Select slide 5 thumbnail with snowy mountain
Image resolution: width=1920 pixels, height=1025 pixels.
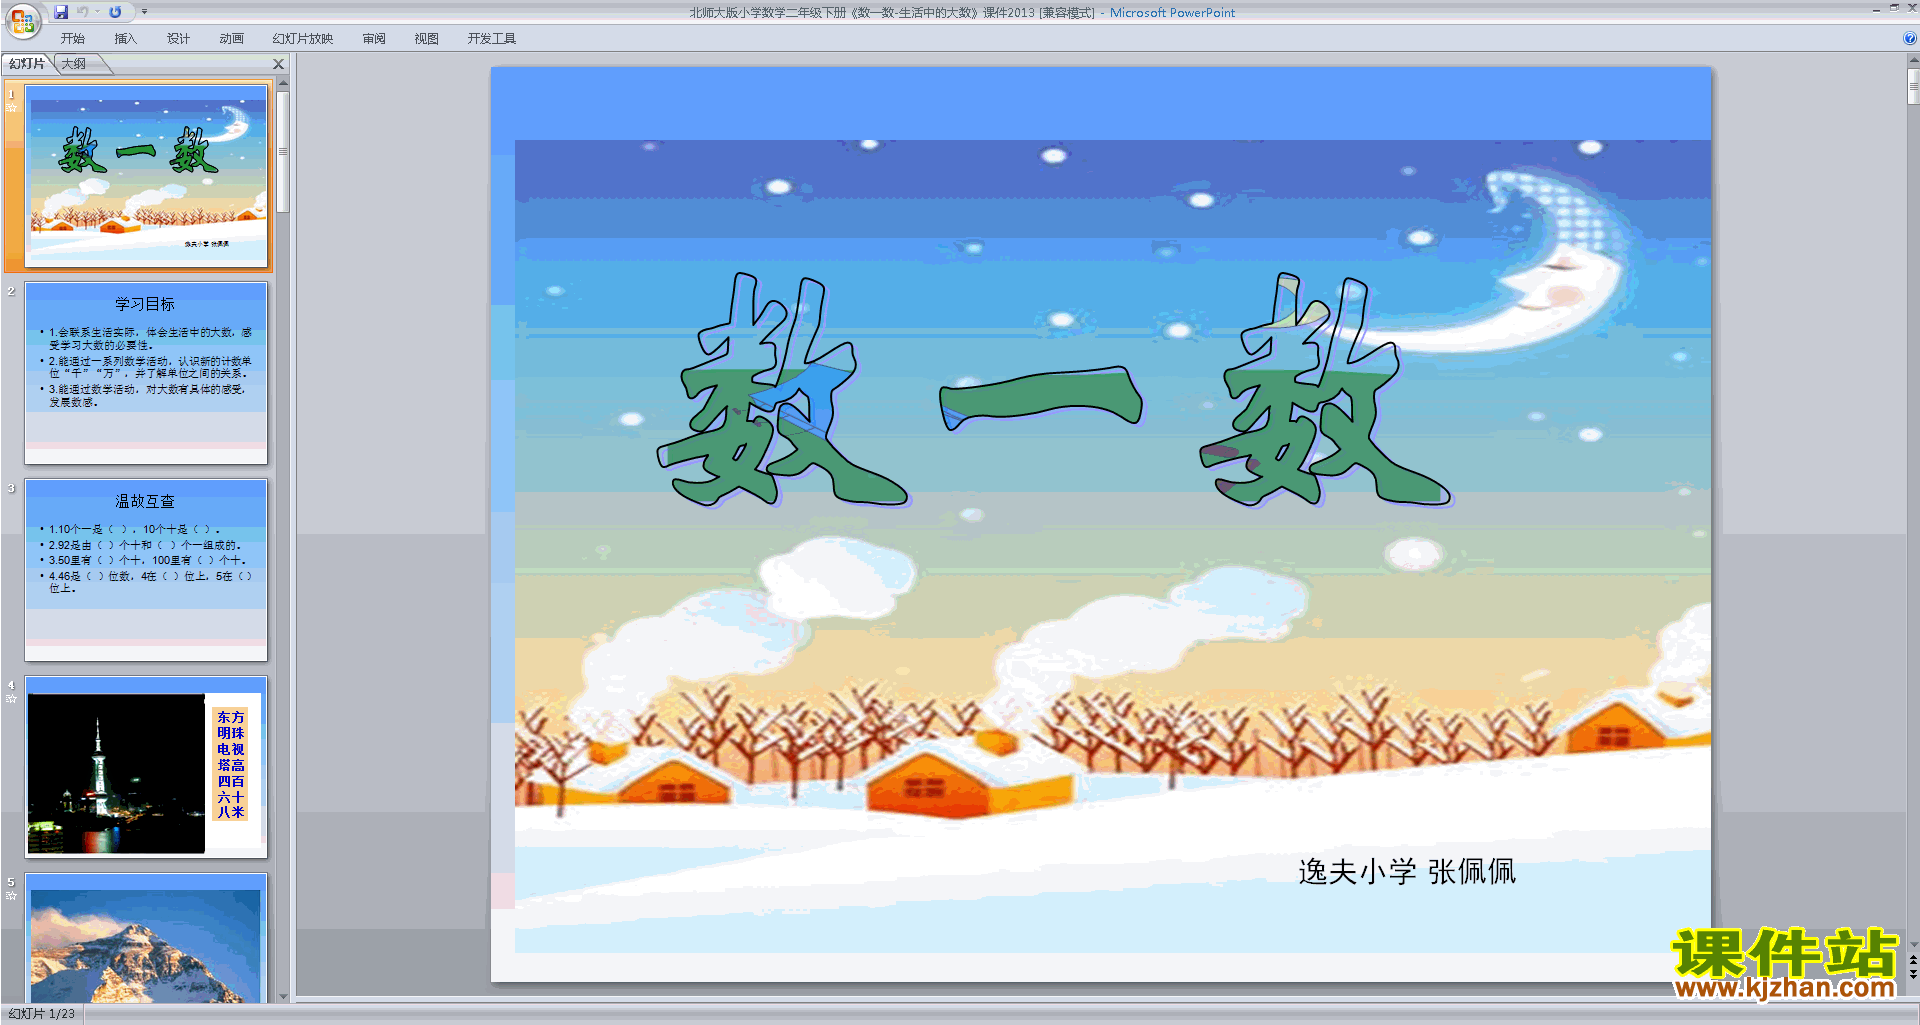coord(146,938)
